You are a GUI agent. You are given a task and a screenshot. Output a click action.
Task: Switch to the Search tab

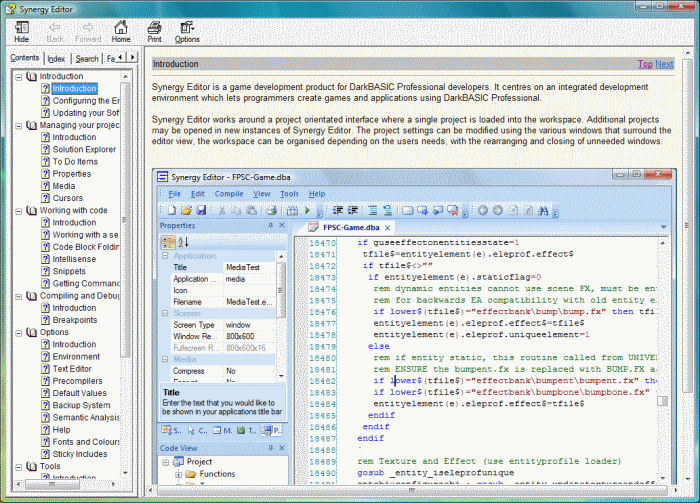pos(87,59)
